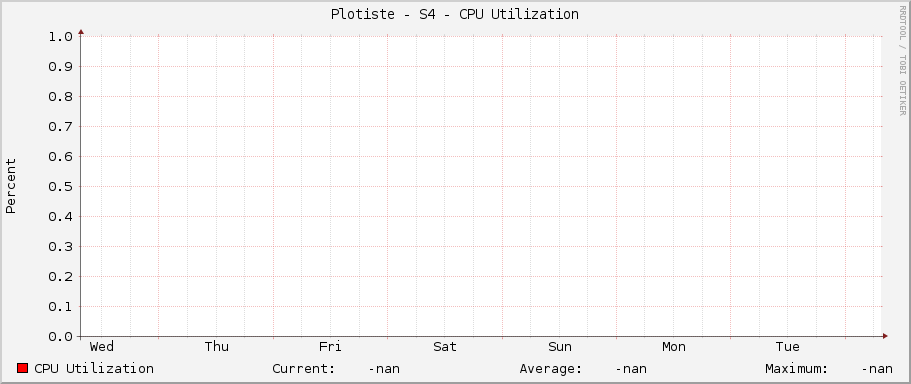This screenshot has height=384, width=911.
Task: Click the 'Fri' day label
Action: pos(330,347)
